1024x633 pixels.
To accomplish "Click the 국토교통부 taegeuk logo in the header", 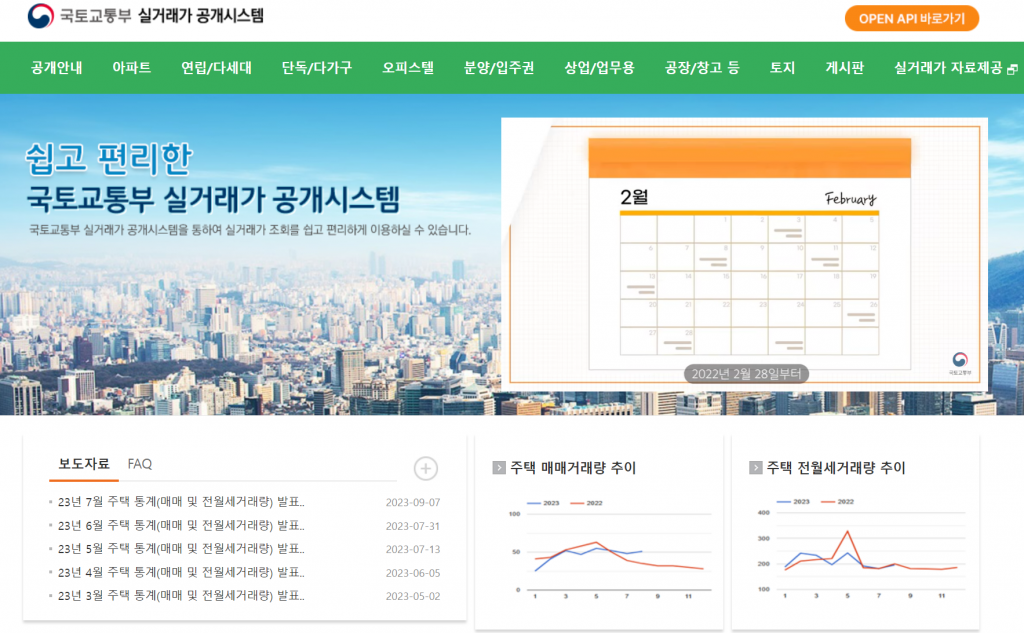I will click(x=40, y=16).
